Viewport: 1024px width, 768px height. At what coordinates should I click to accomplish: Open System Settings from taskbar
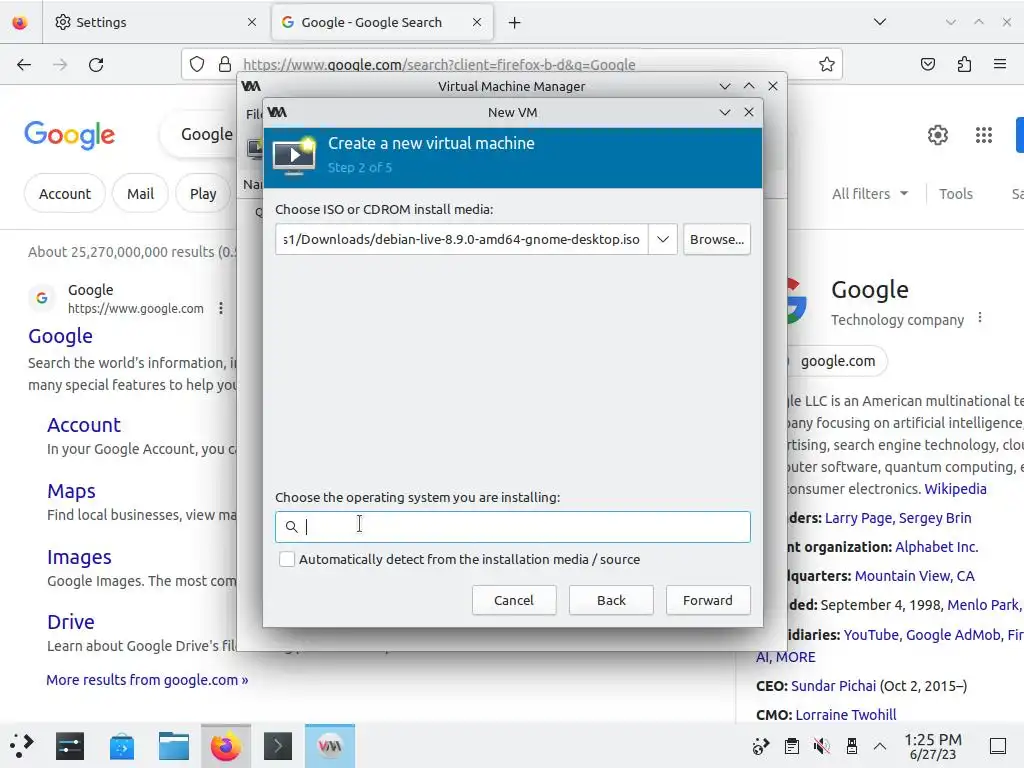[x=70, y=745]
